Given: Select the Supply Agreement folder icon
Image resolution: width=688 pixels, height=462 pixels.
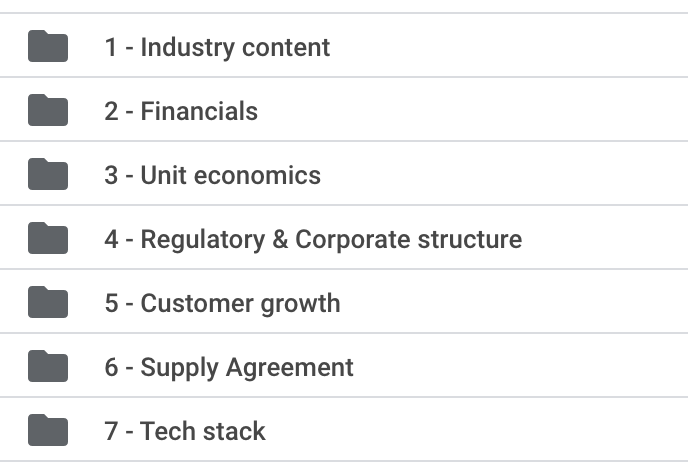Looking at the screenshot, I should [48, 366].
